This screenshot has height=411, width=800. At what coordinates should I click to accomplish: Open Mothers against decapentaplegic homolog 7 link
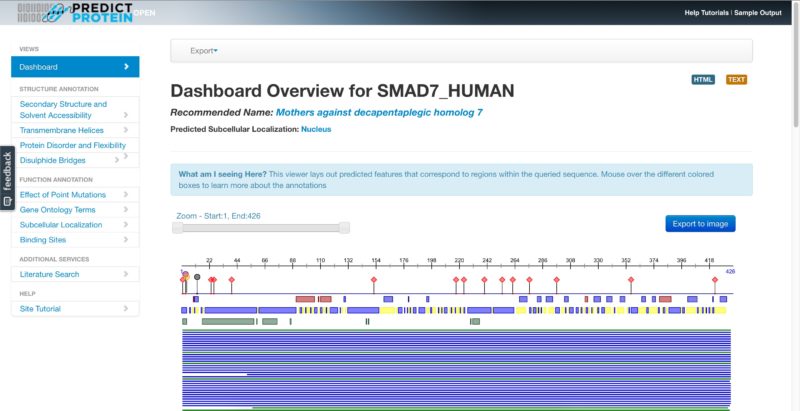coord(379,113)
